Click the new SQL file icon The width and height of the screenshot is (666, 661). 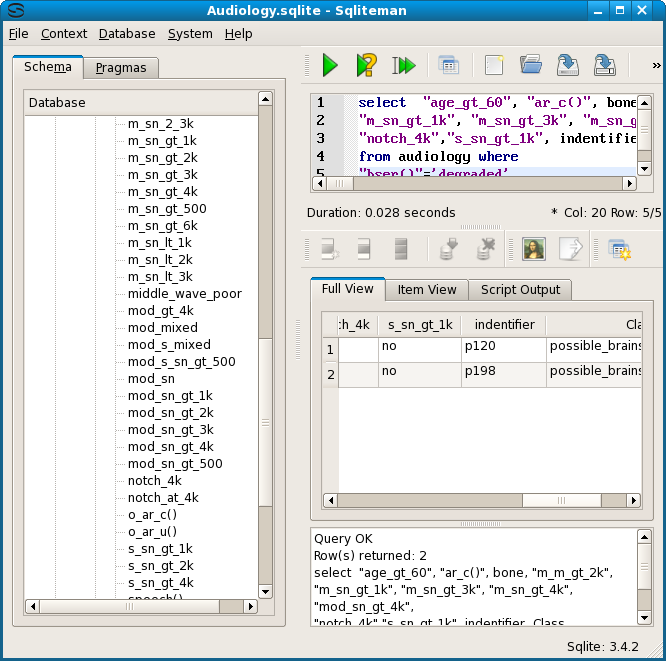(x=493, y=66)
